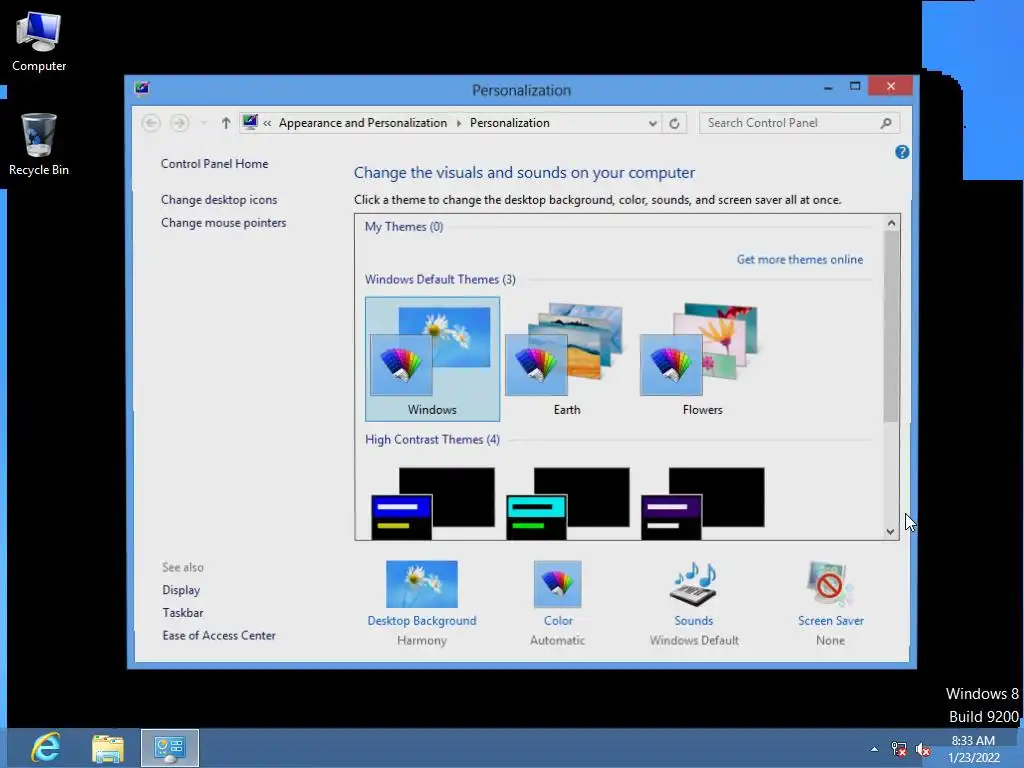1024x768 pixels.
Task: Click the Screen Saver text link
Action: point(831,621)
